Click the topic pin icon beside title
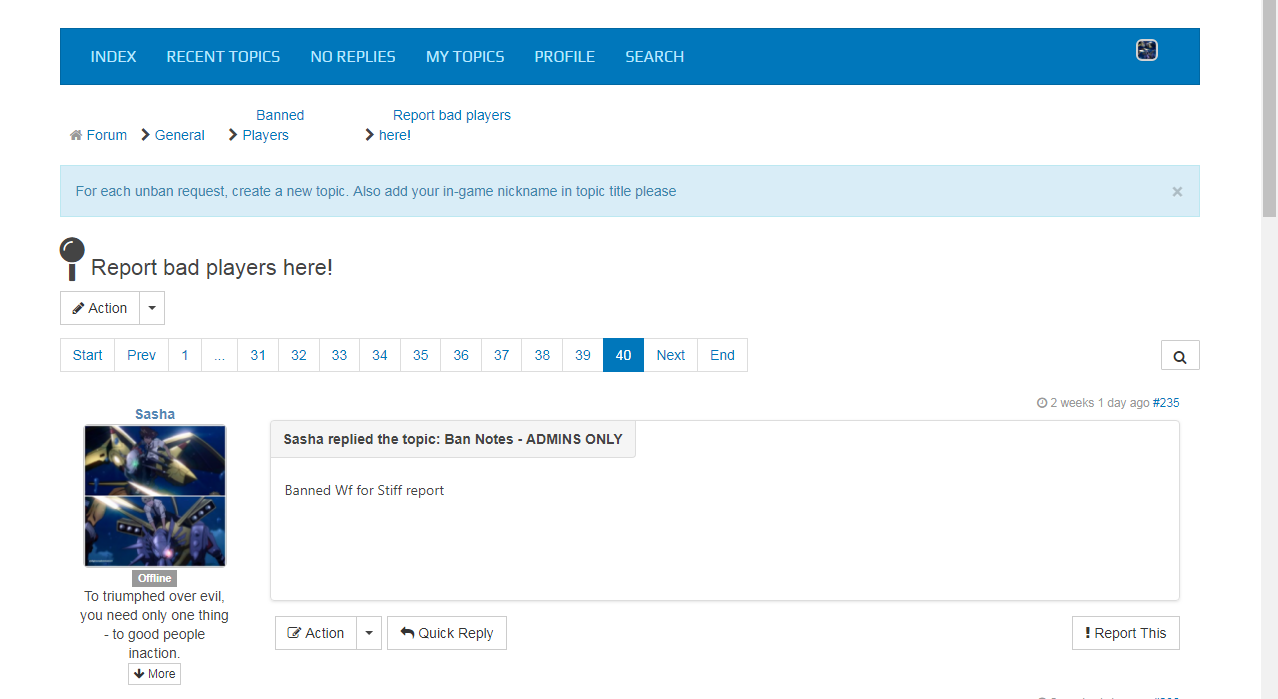Image resolution: width=1278 pixels, height=699 pixels. [x=73, y=259]
